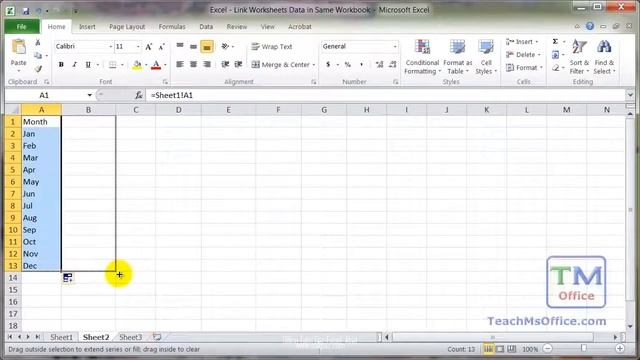Open Find & Select binoculars menu

point(604,57)
